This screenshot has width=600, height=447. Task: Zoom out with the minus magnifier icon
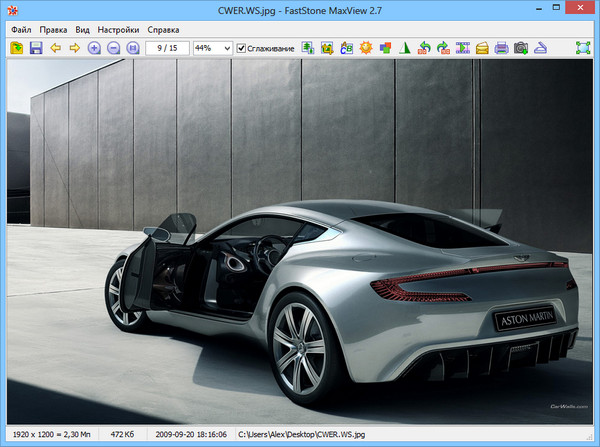click(x=114, y=48)
